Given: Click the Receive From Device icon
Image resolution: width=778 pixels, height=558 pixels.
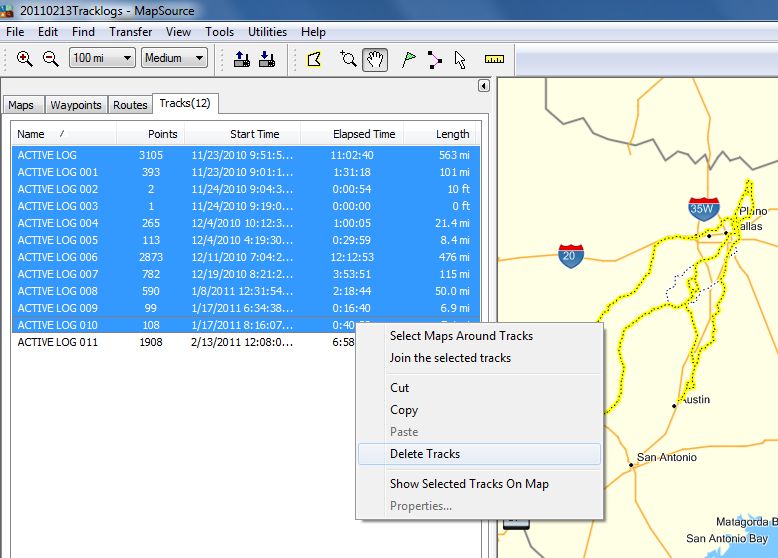Looking at the screenshot, I should (x=267, y=59).
